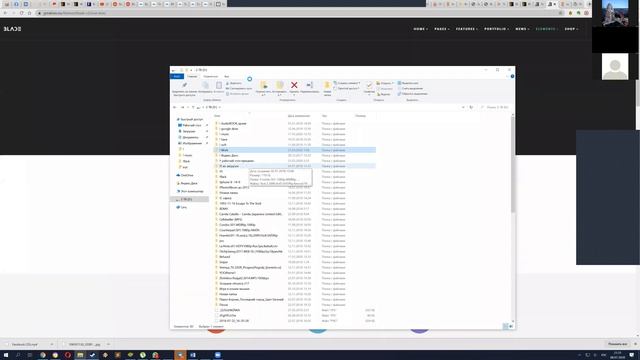Click the Rename icon in ribbon
Screen dimensions: 640x360
(309, 85)
